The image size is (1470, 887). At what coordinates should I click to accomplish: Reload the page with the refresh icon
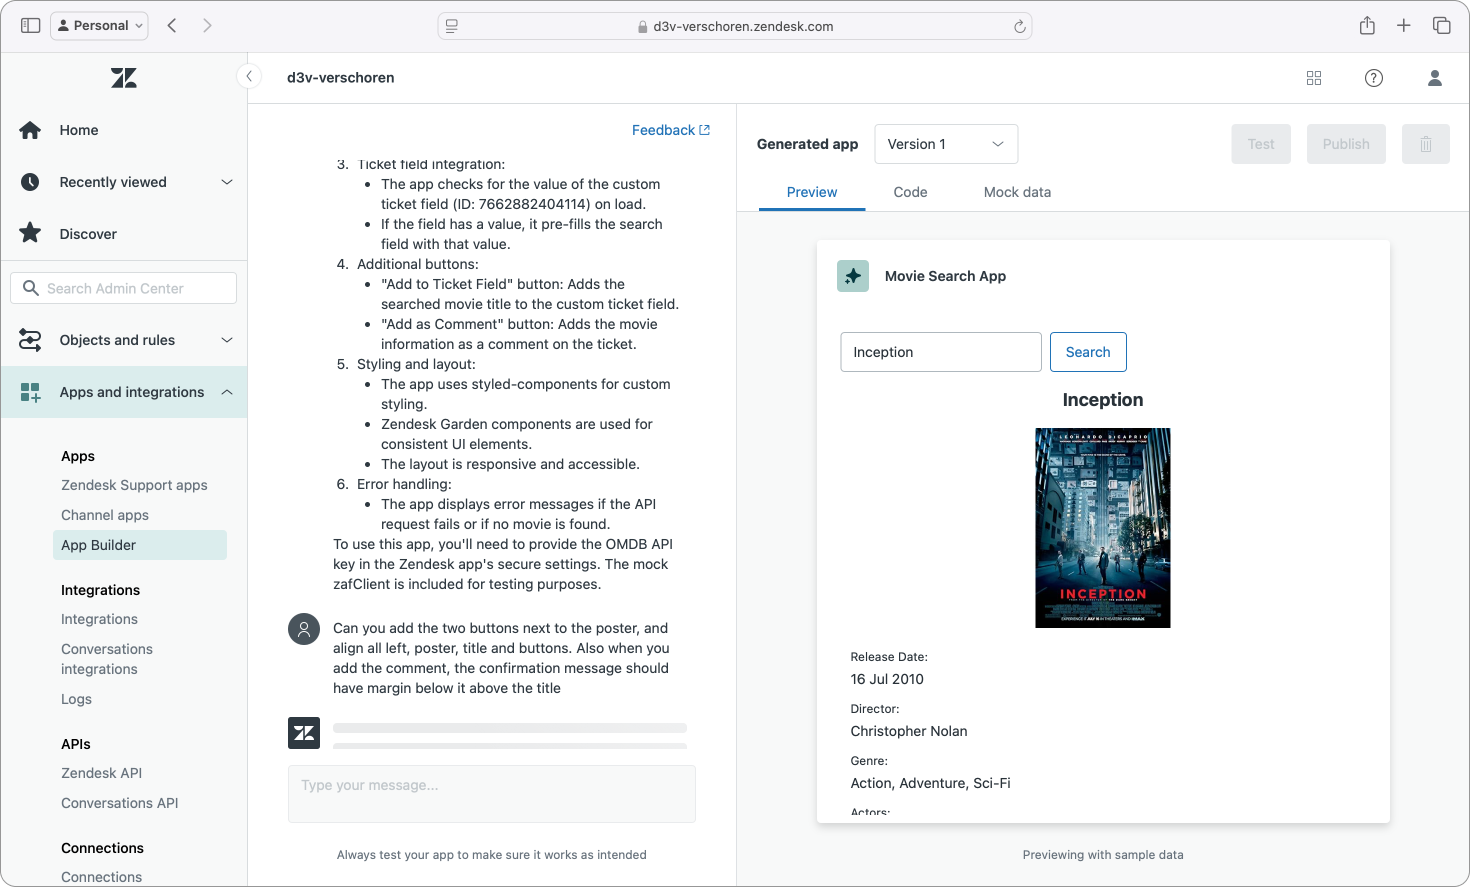click(x=1019, y=27)
